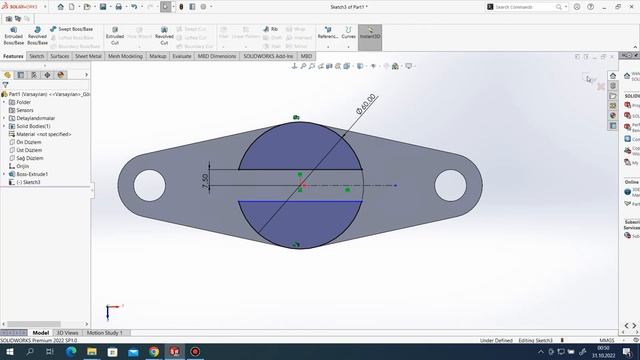Click the Home icon in top toolbar

(x=60, y=7)
